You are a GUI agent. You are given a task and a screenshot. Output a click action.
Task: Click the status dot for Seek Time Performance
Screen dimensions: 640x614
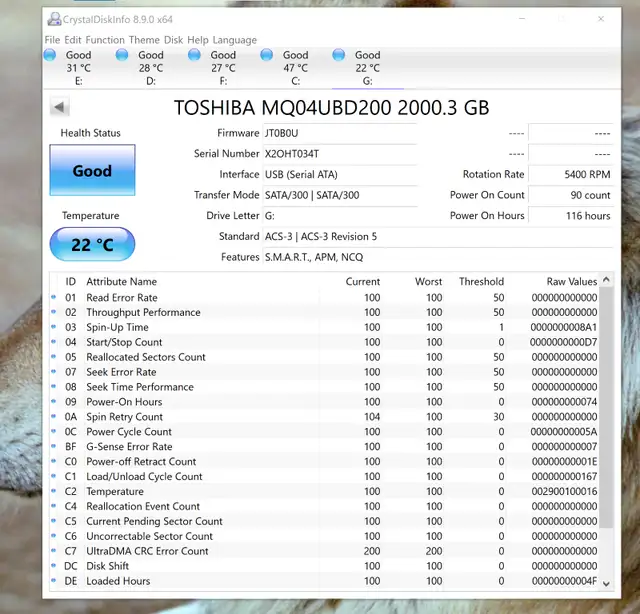(x=53, y=386)
